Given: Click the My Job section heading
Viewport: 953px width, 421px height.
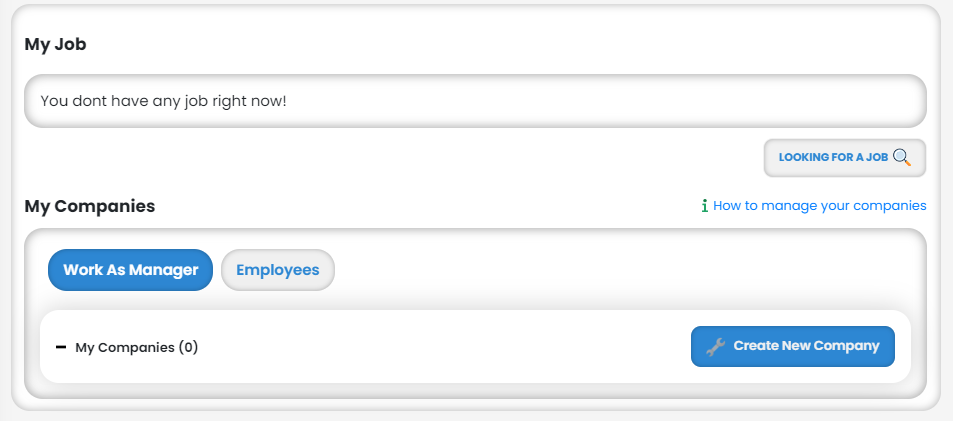Looking at the screenshot, I should click(55, 45).
